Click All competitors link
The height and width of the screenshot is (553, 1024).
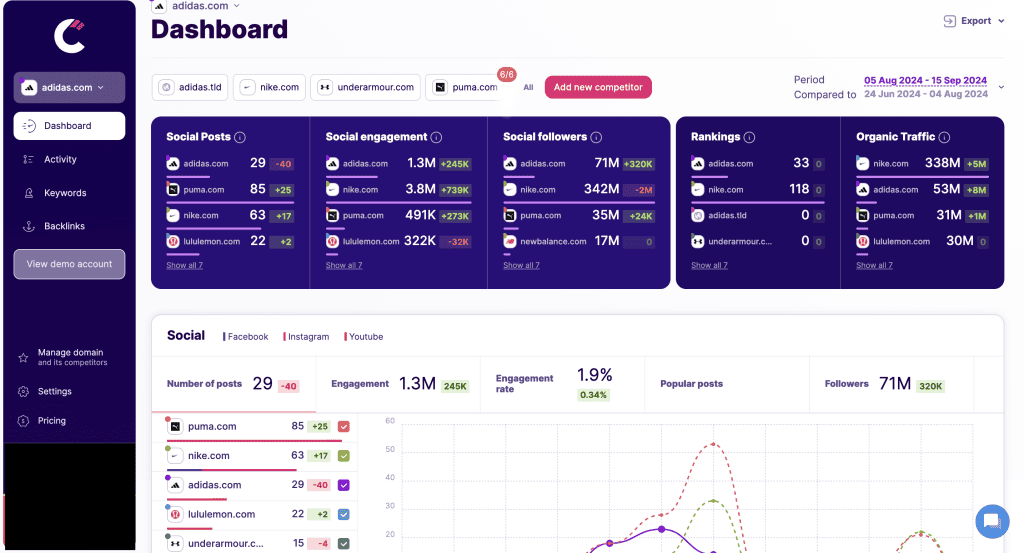(x=528, y=87)
